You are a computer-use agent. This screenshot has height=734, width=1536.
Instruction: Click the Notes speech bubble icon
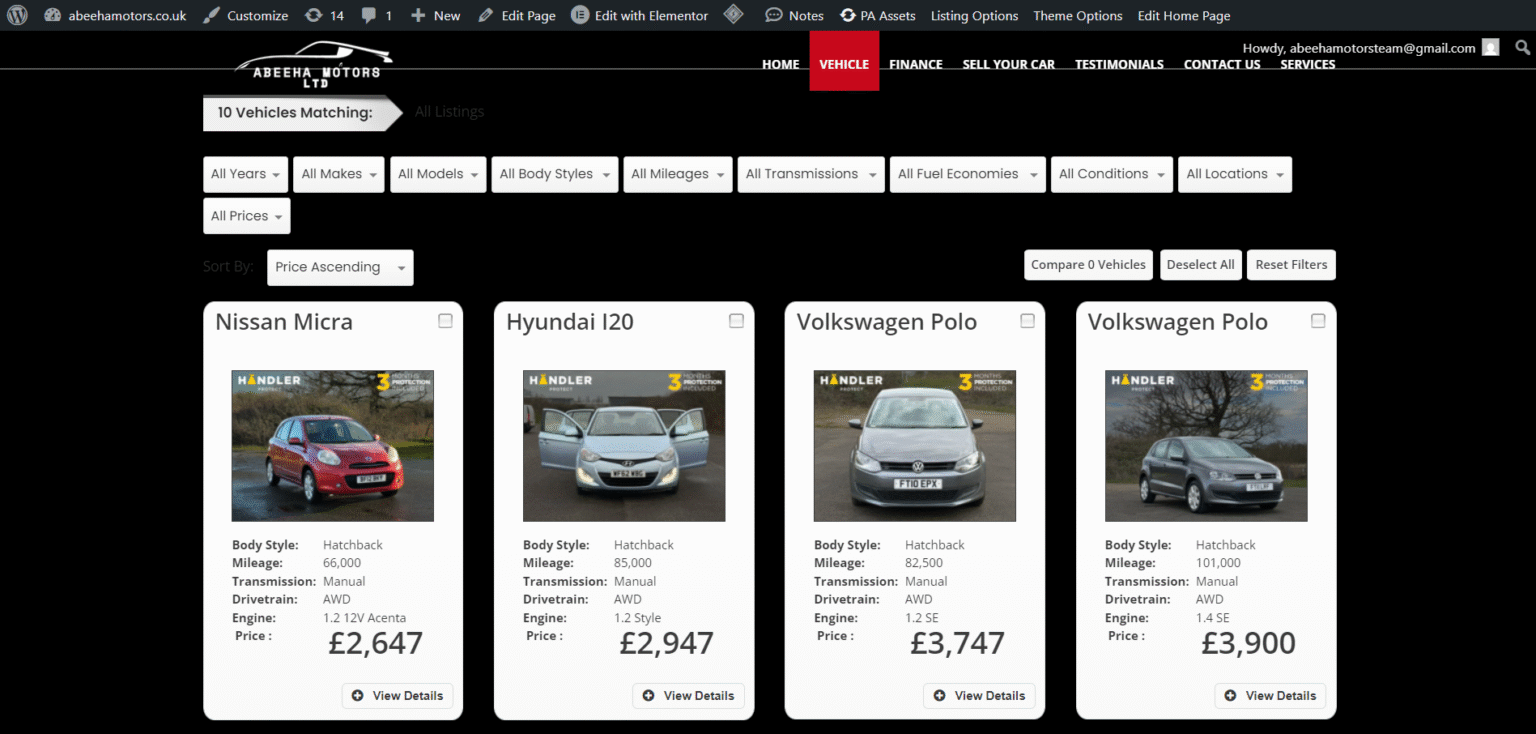tap(774, 15)
